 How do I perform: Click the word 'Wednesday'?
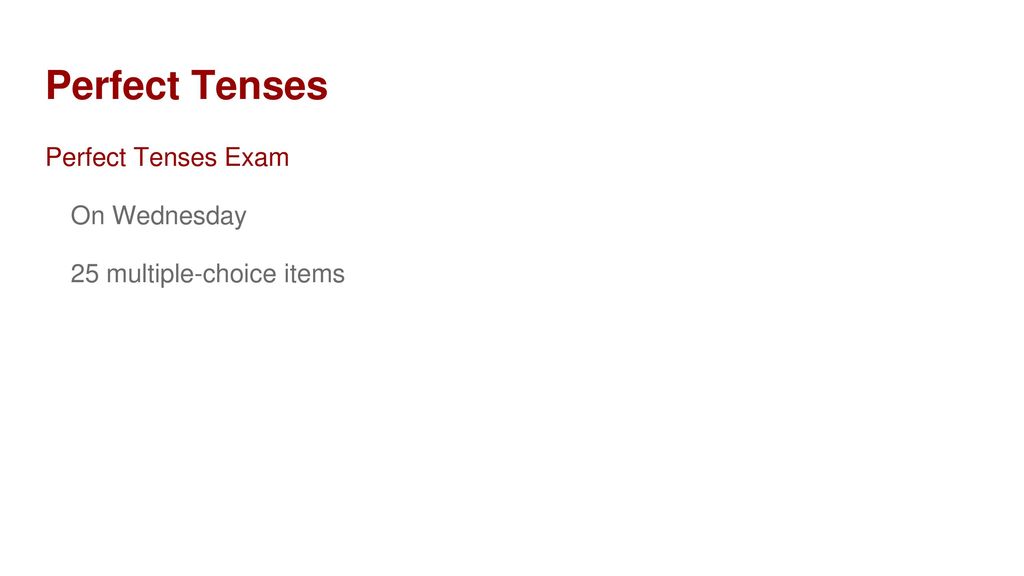180,216
